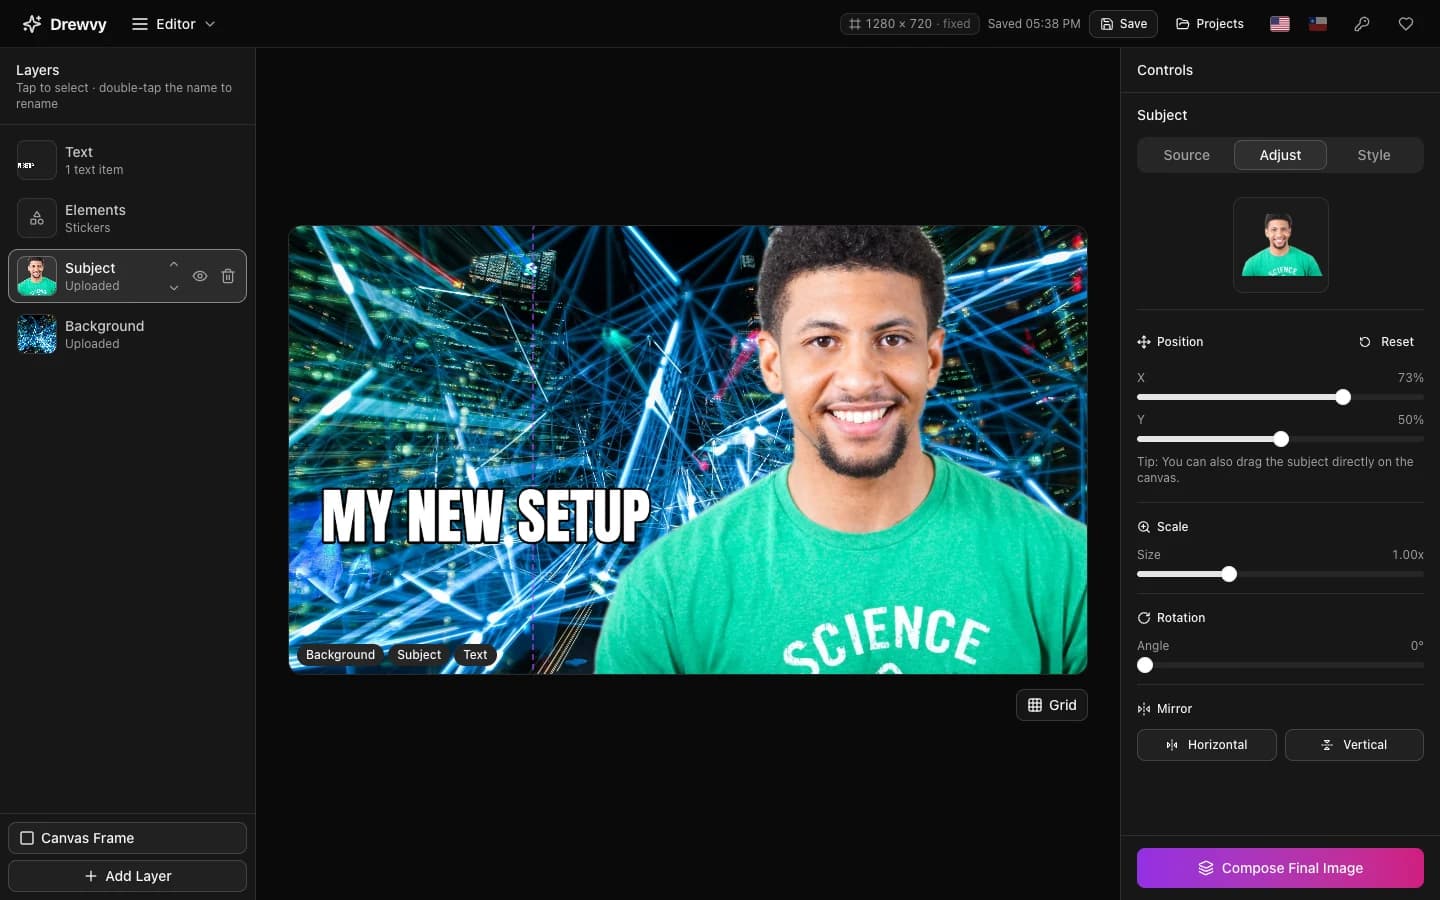Image resolution: width=1440 pixels, height=900 pixels.
Task: Save the project with the Save button
Action: tap(1123, 24)
